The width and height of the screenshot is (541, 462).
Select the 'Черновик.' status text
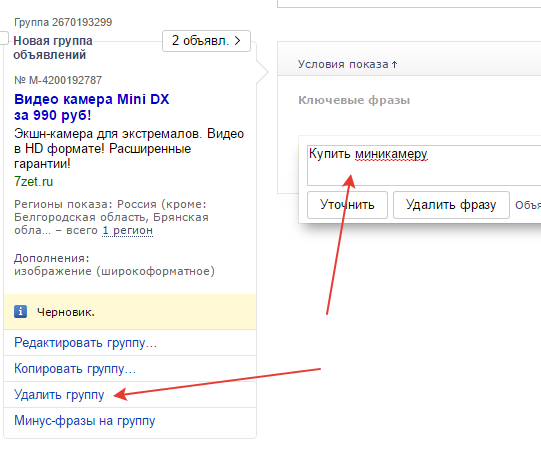[66, 312]
